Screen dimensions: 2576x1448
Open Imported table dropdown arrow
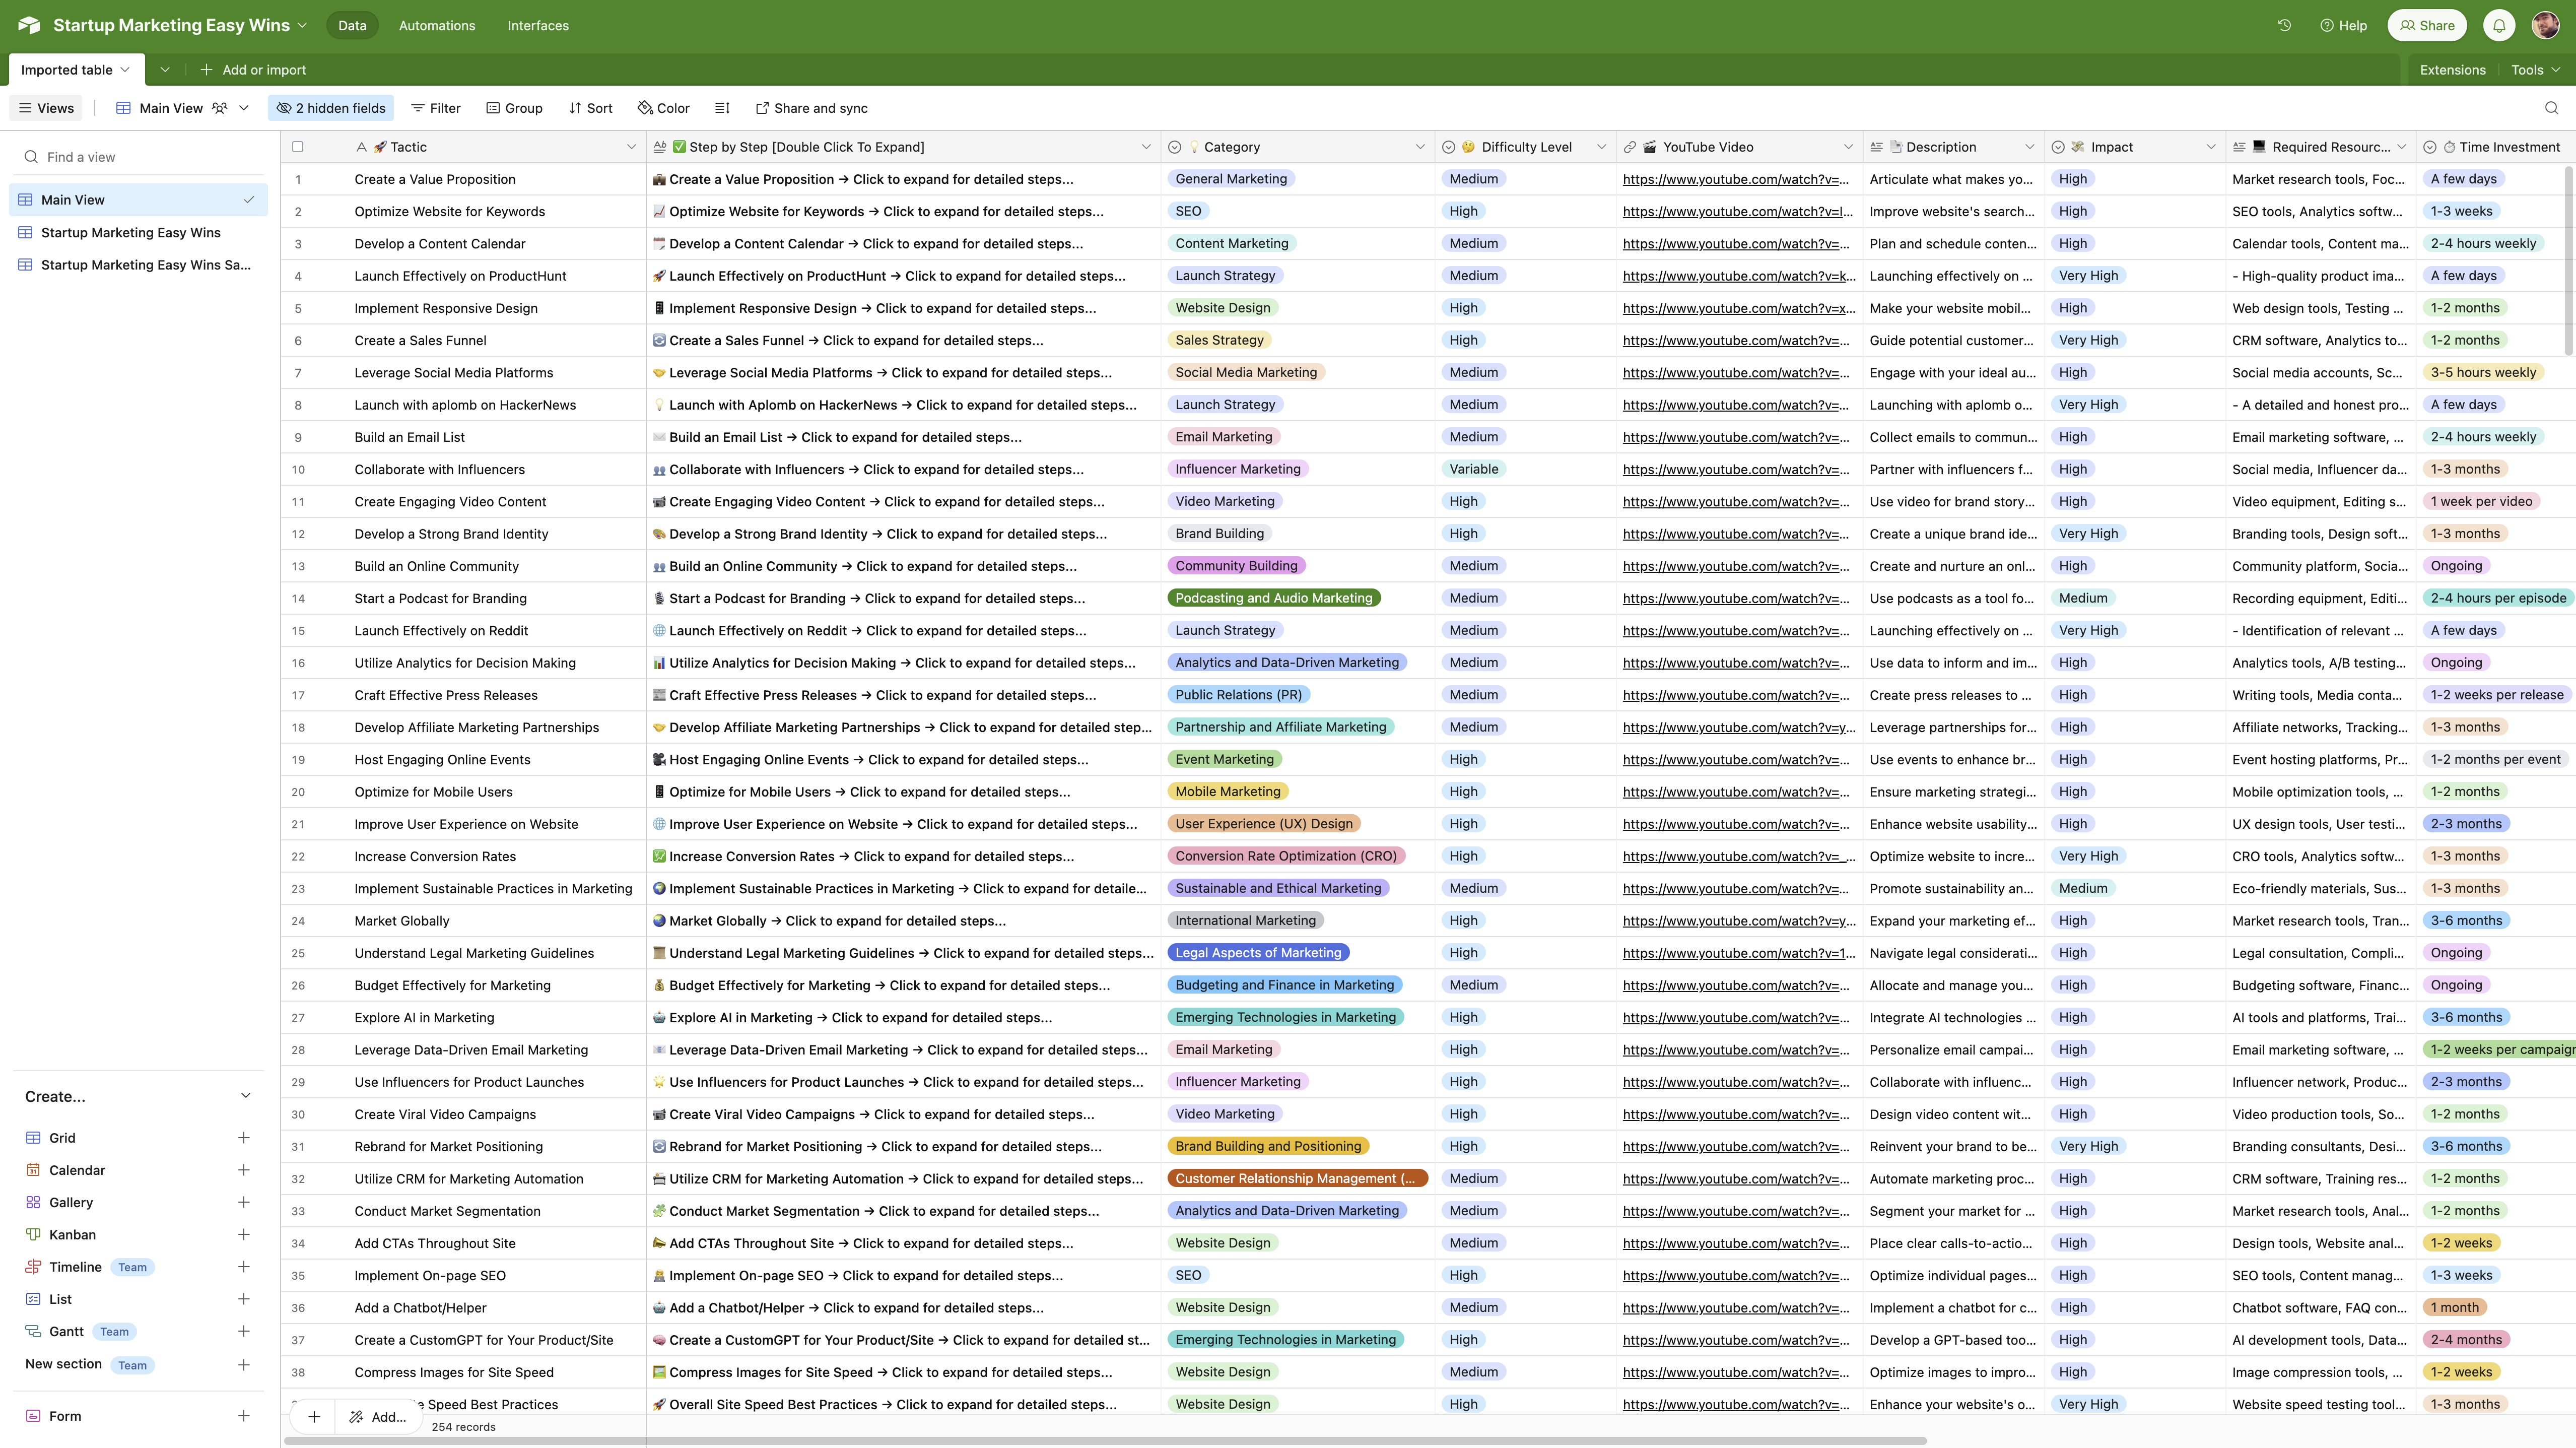point(125,70)
